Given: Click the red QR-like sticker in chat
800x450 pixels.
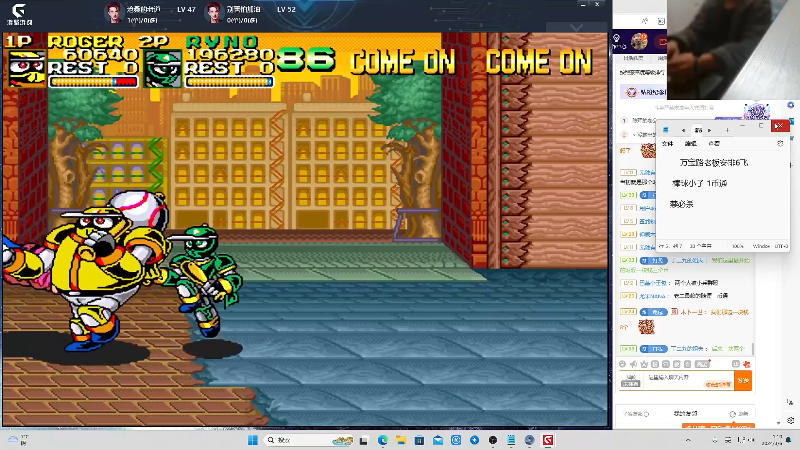Looking at the screenshot, I should (646, 327).
